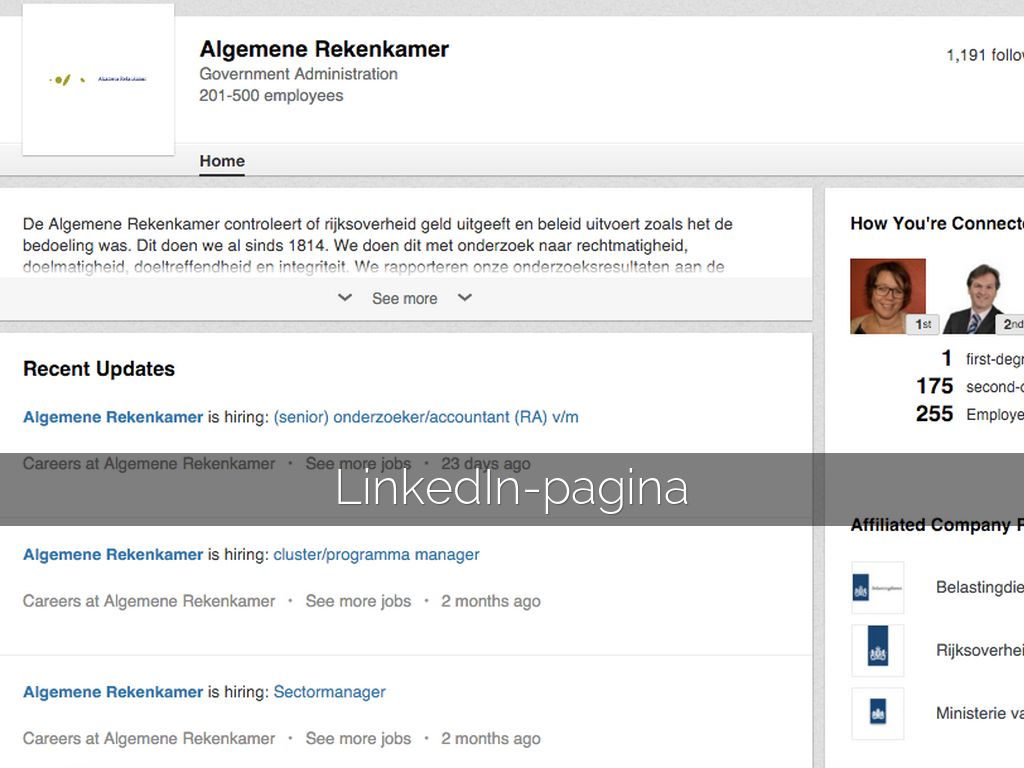
Task: Click the See more text label
Action: click(404, 298)
